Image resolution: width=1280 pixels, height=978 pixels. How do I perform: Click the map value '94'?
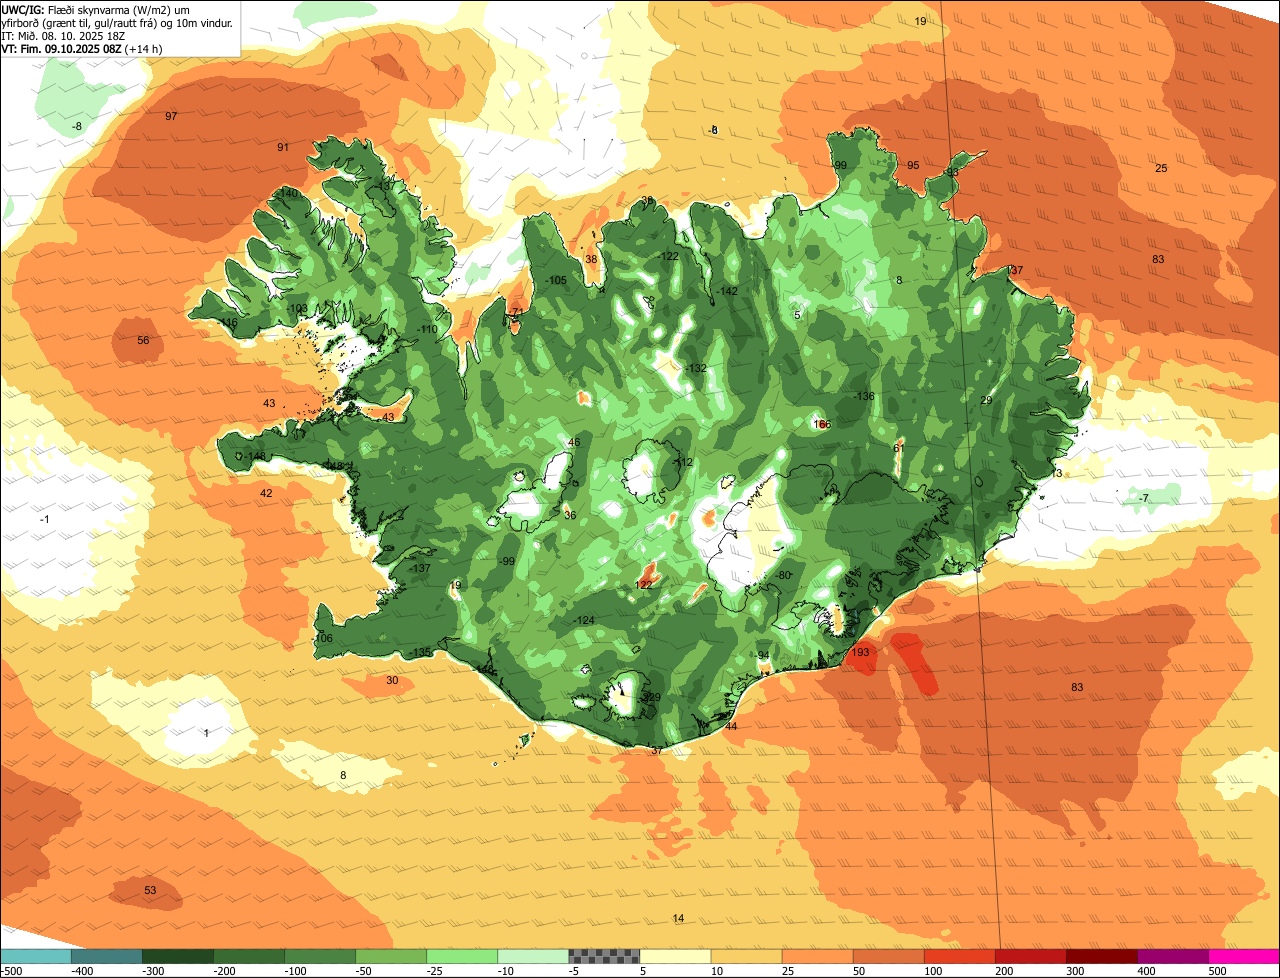coord(763,656)
